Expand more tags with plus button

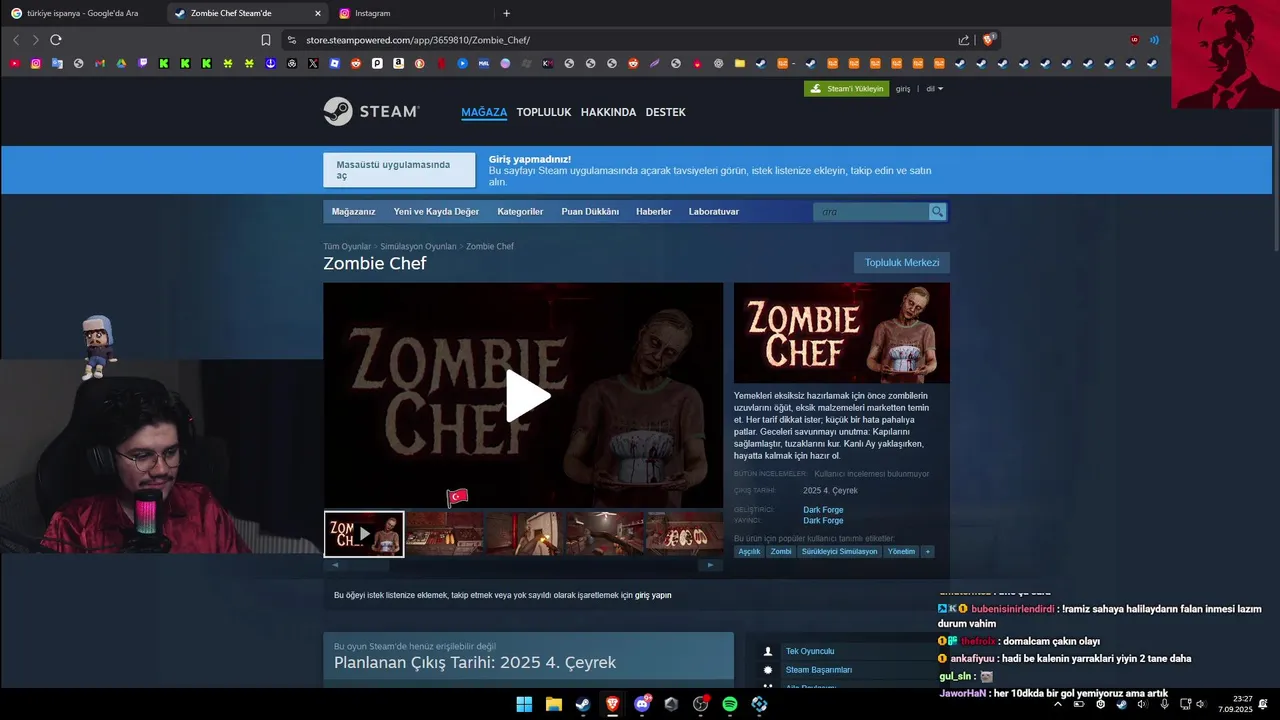927,551
